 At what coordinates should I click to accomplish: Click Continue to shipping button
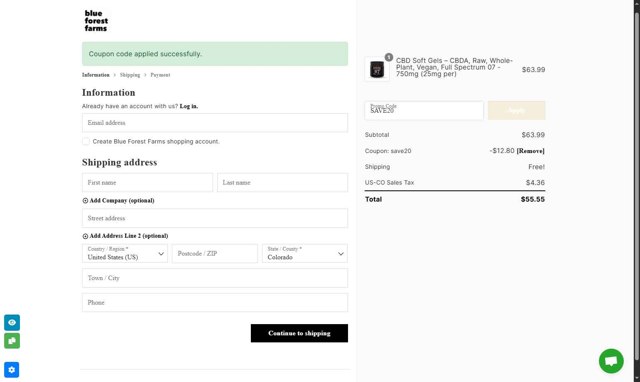(x=300, y=333)
